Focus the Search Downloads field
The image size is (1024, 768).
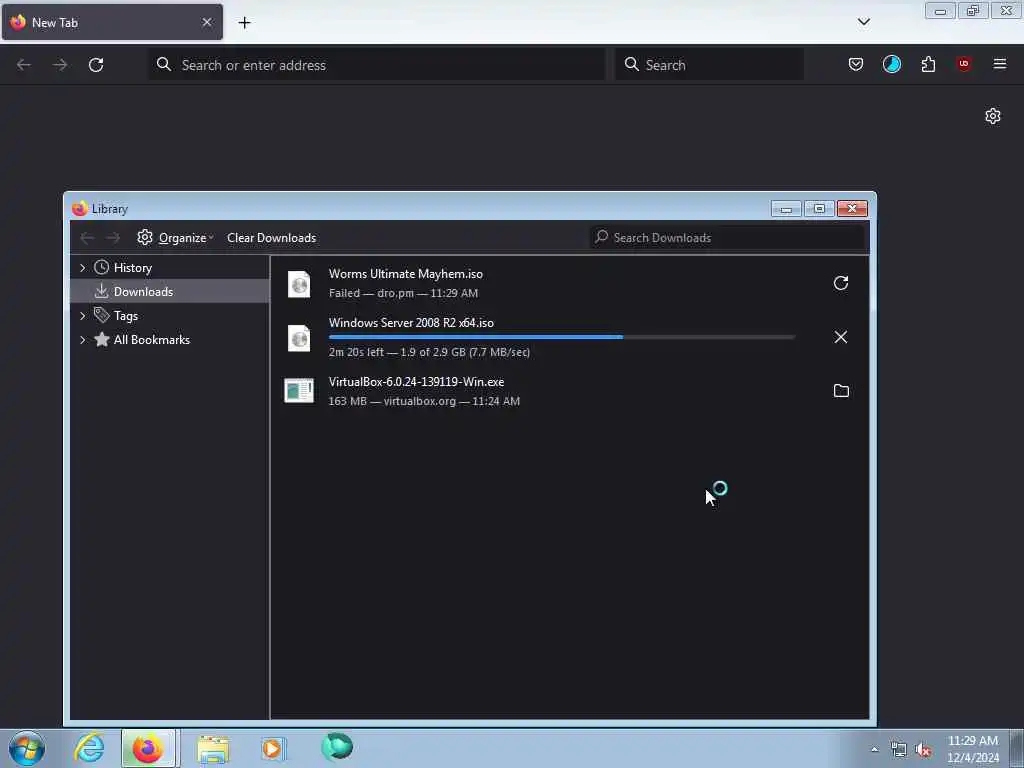click(728, 238)
